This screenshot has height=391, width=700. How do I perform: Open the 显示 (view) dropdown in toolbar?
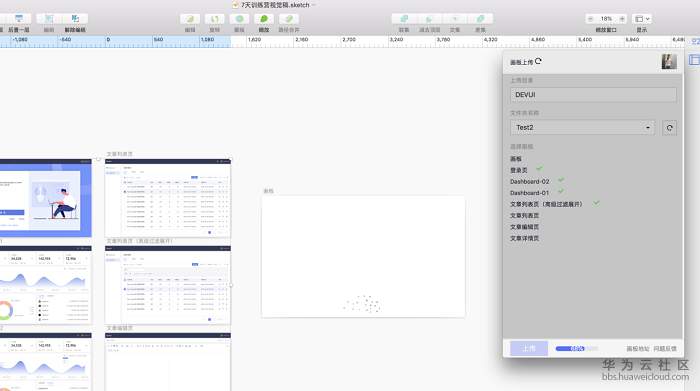tap(642, 19)
